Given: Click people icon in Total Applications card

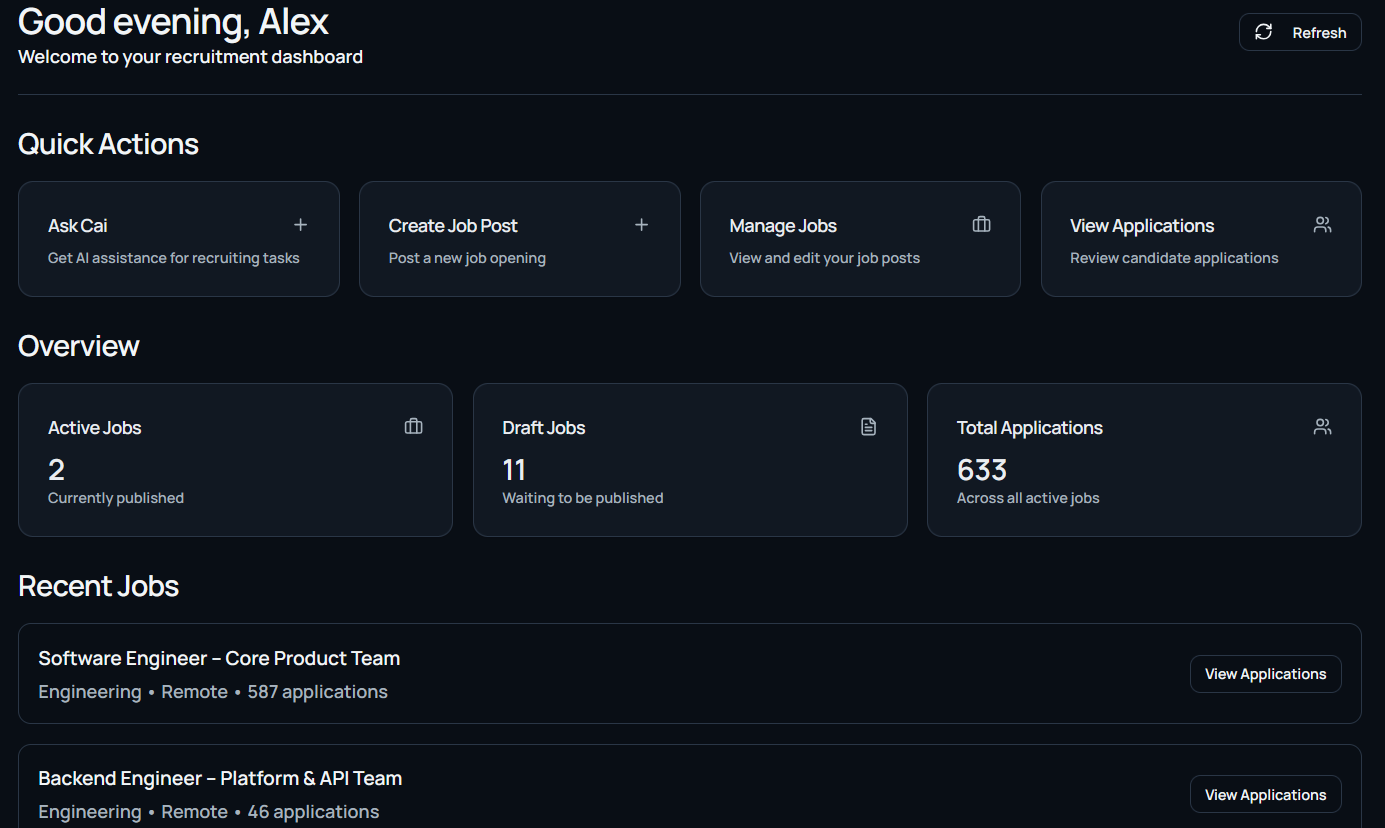Looking at the screenshot, I should coord(1322,427).
